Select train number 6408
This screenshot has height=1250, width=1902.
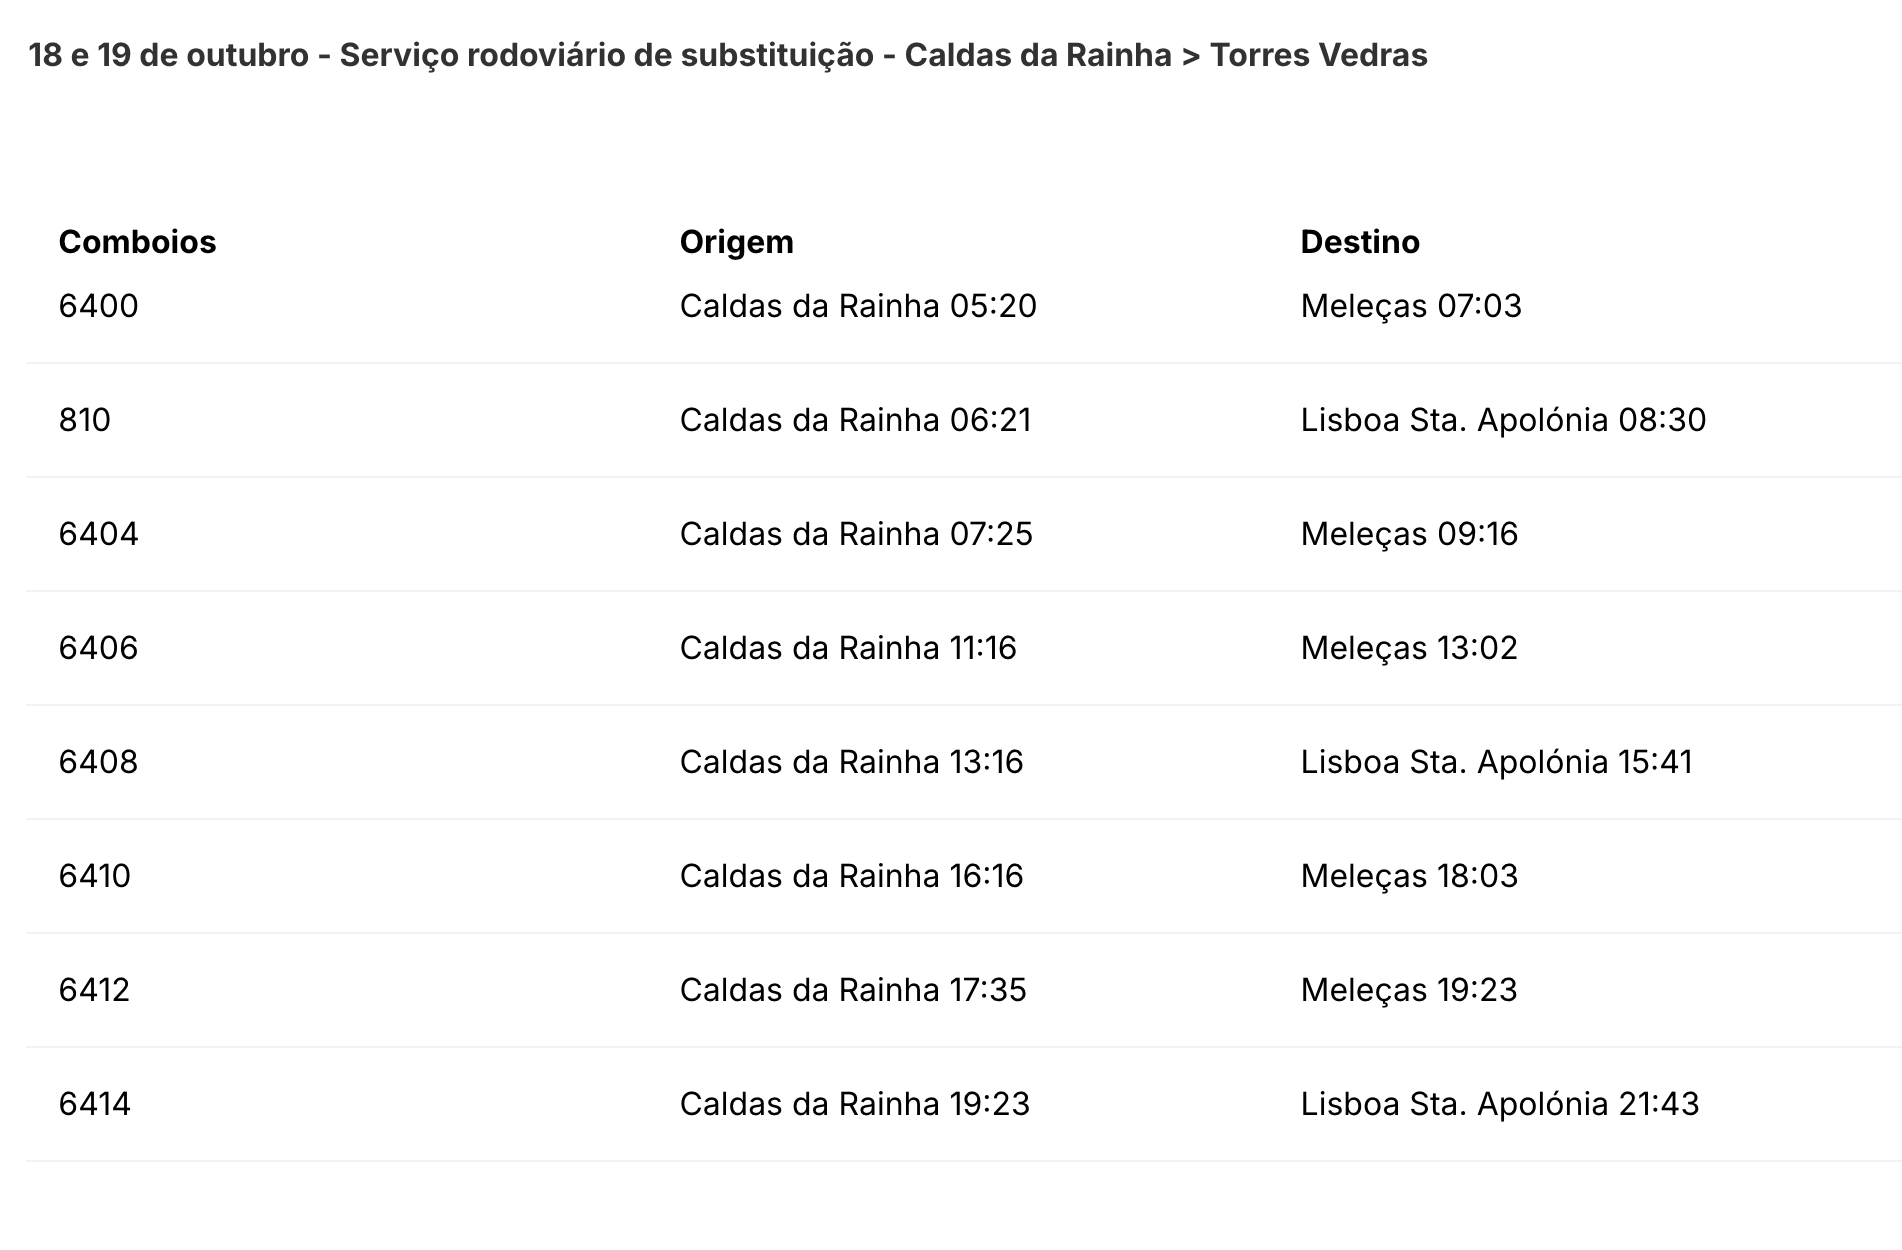coord(98,762)
